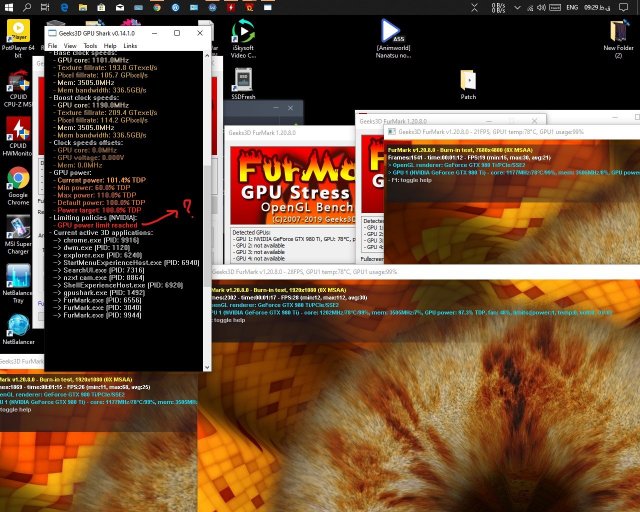This screenshot has height=512, width=640.
Task: Open the Patch folder on desktop
Action: click(x=468, y=81)
